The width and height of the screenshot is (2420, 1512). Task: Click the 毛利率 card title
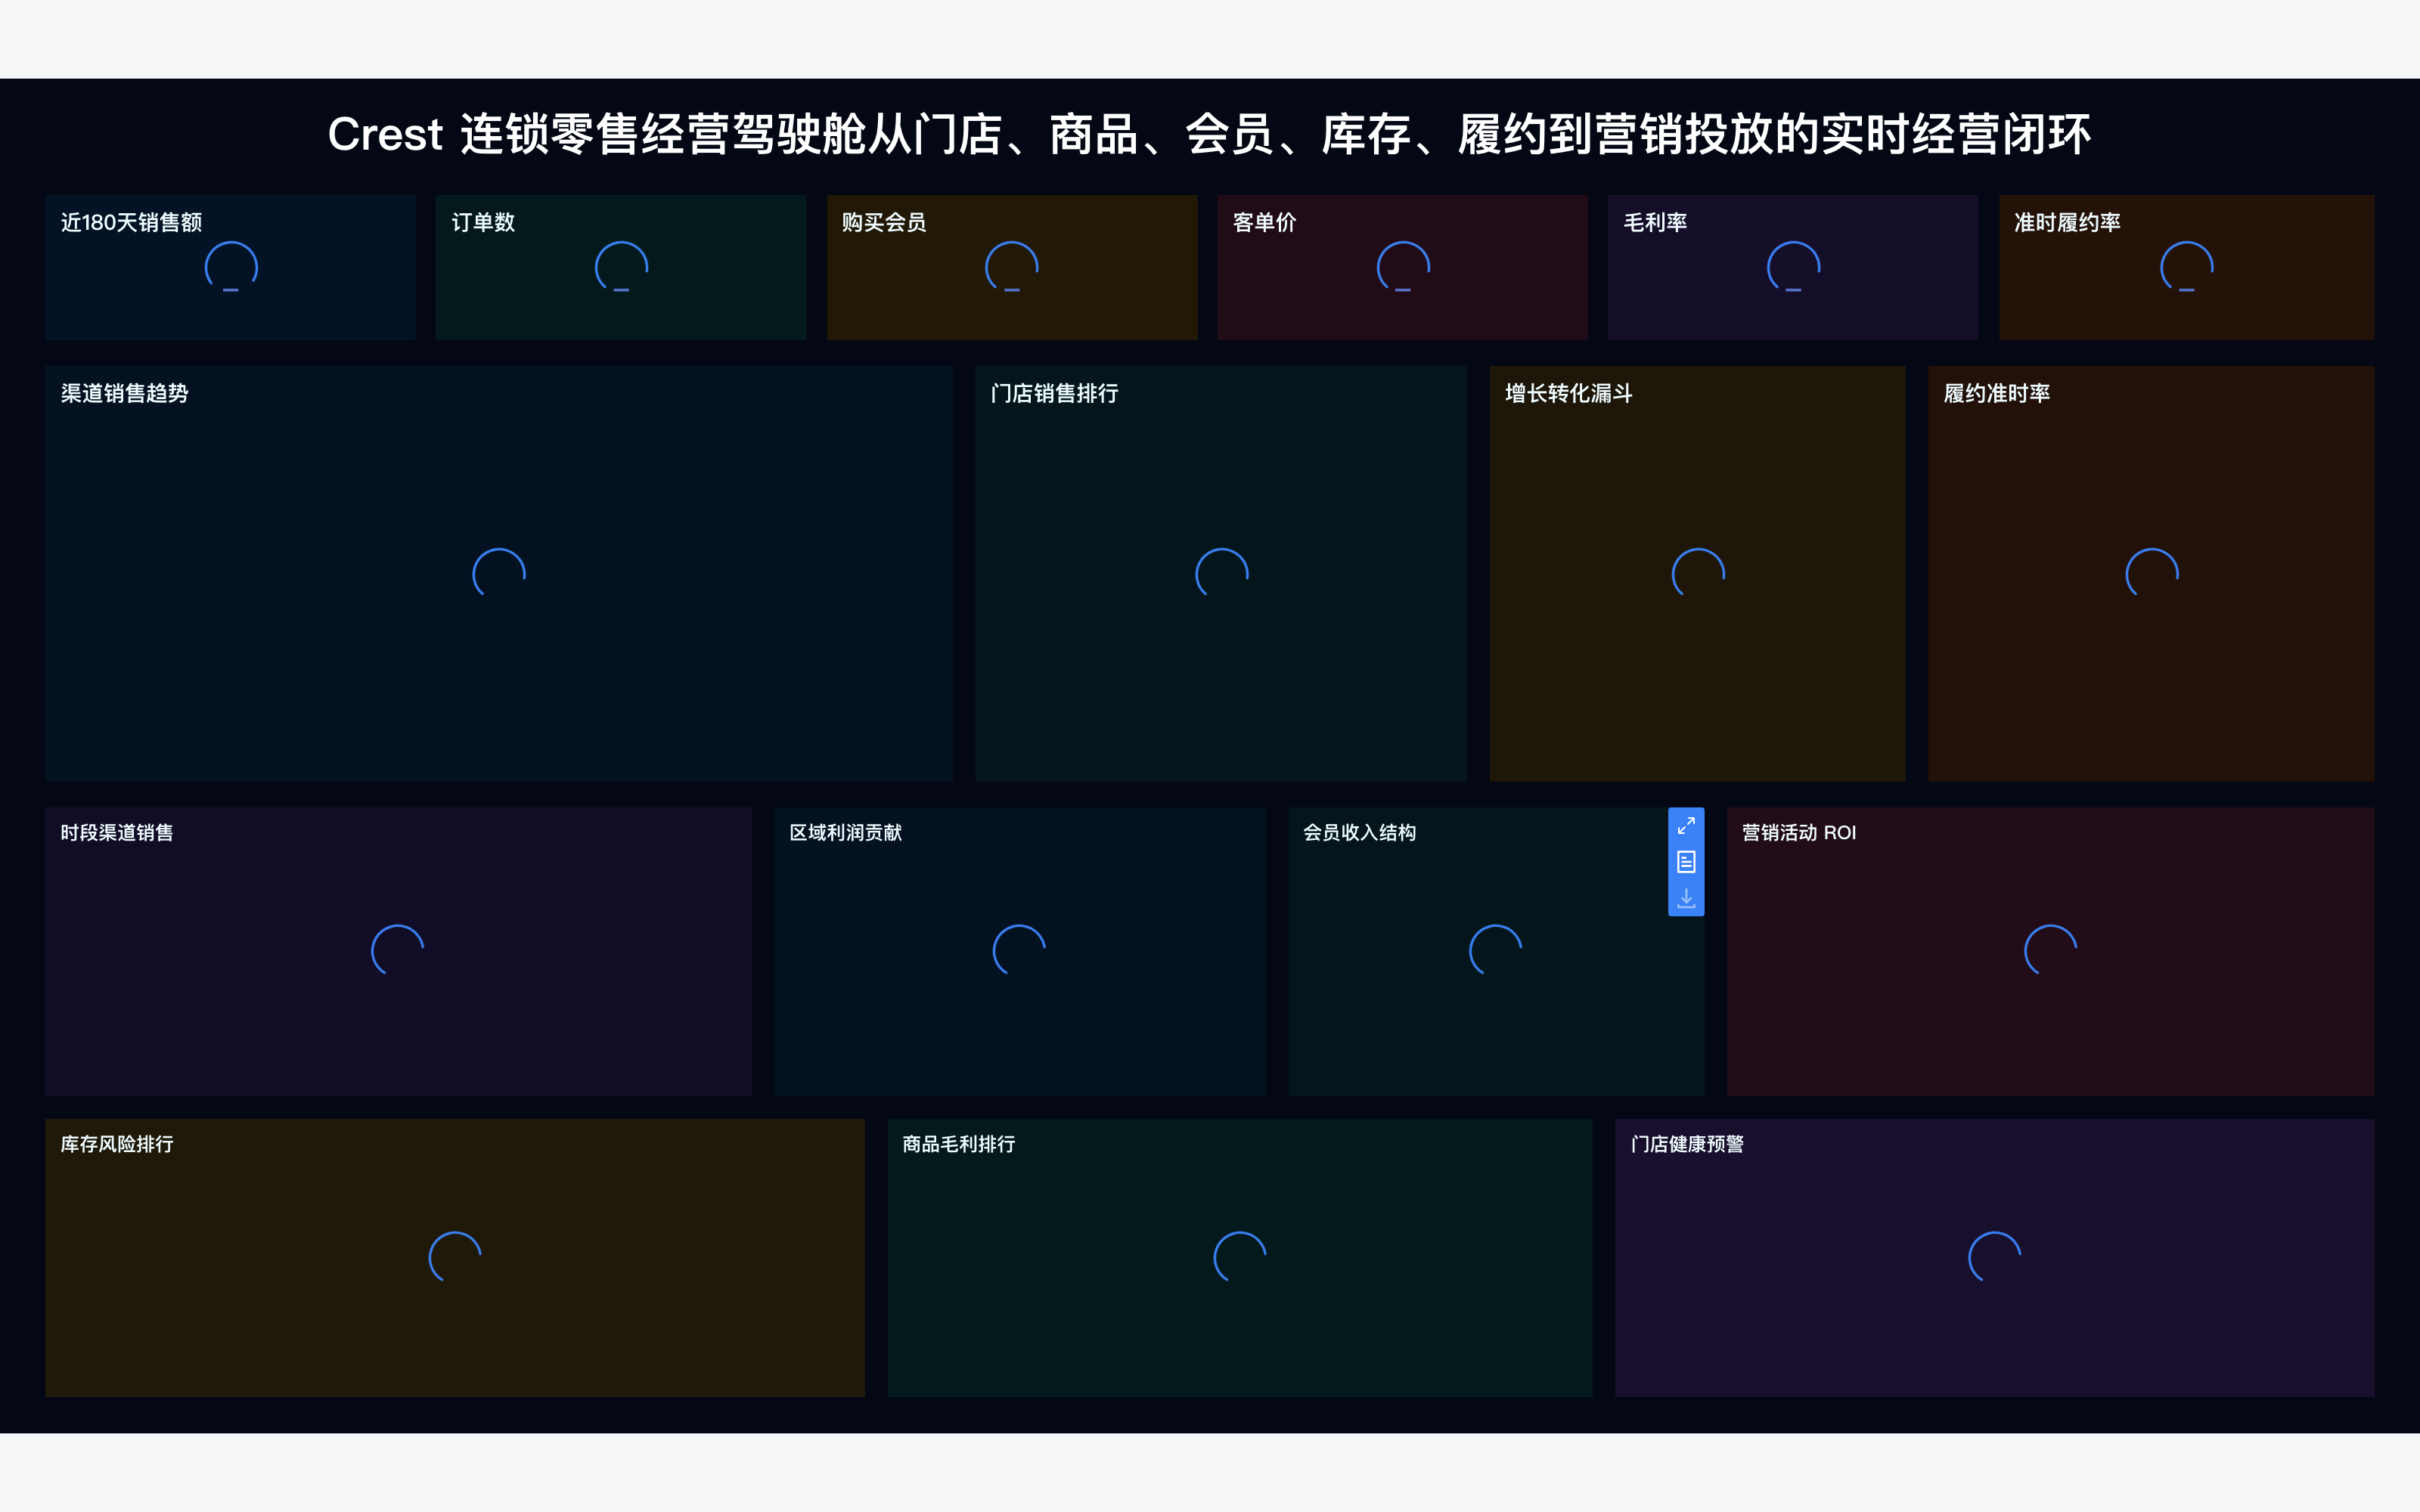tap(1655, 222)
